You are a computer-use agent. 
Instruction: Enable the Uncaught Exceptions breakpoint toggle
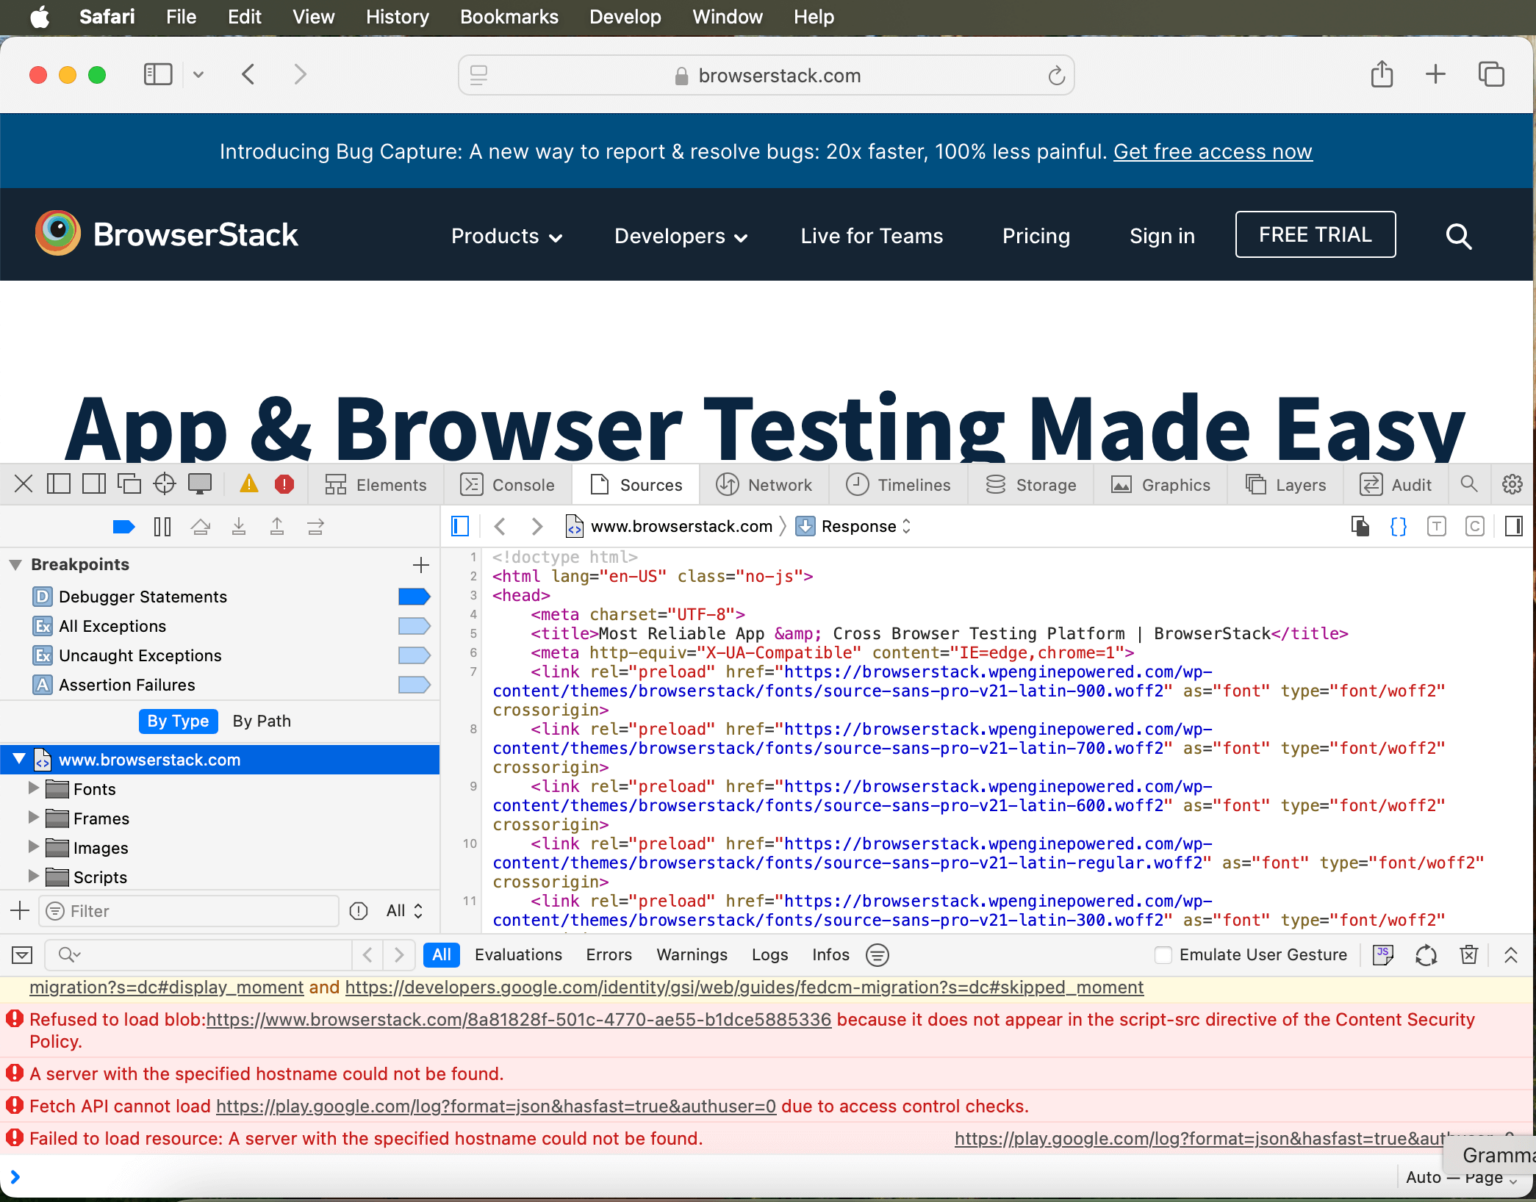click(x=414, y=655)
